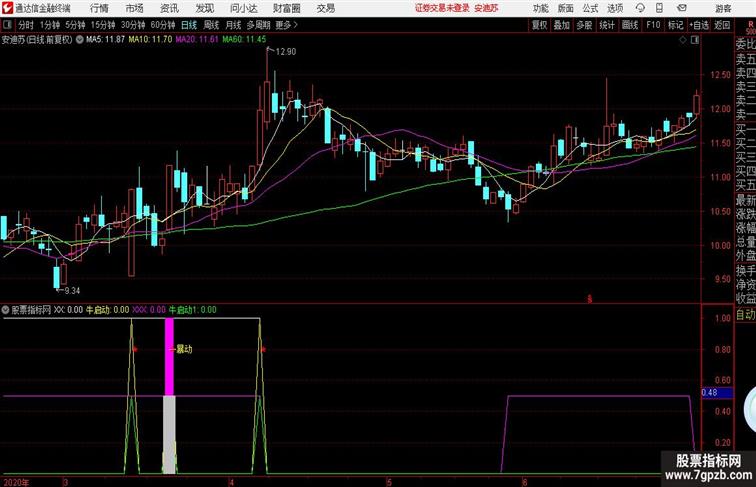Click the magenta 暴动 signal bar
This screenshot has width=756, height=487.
click(169, 357)
